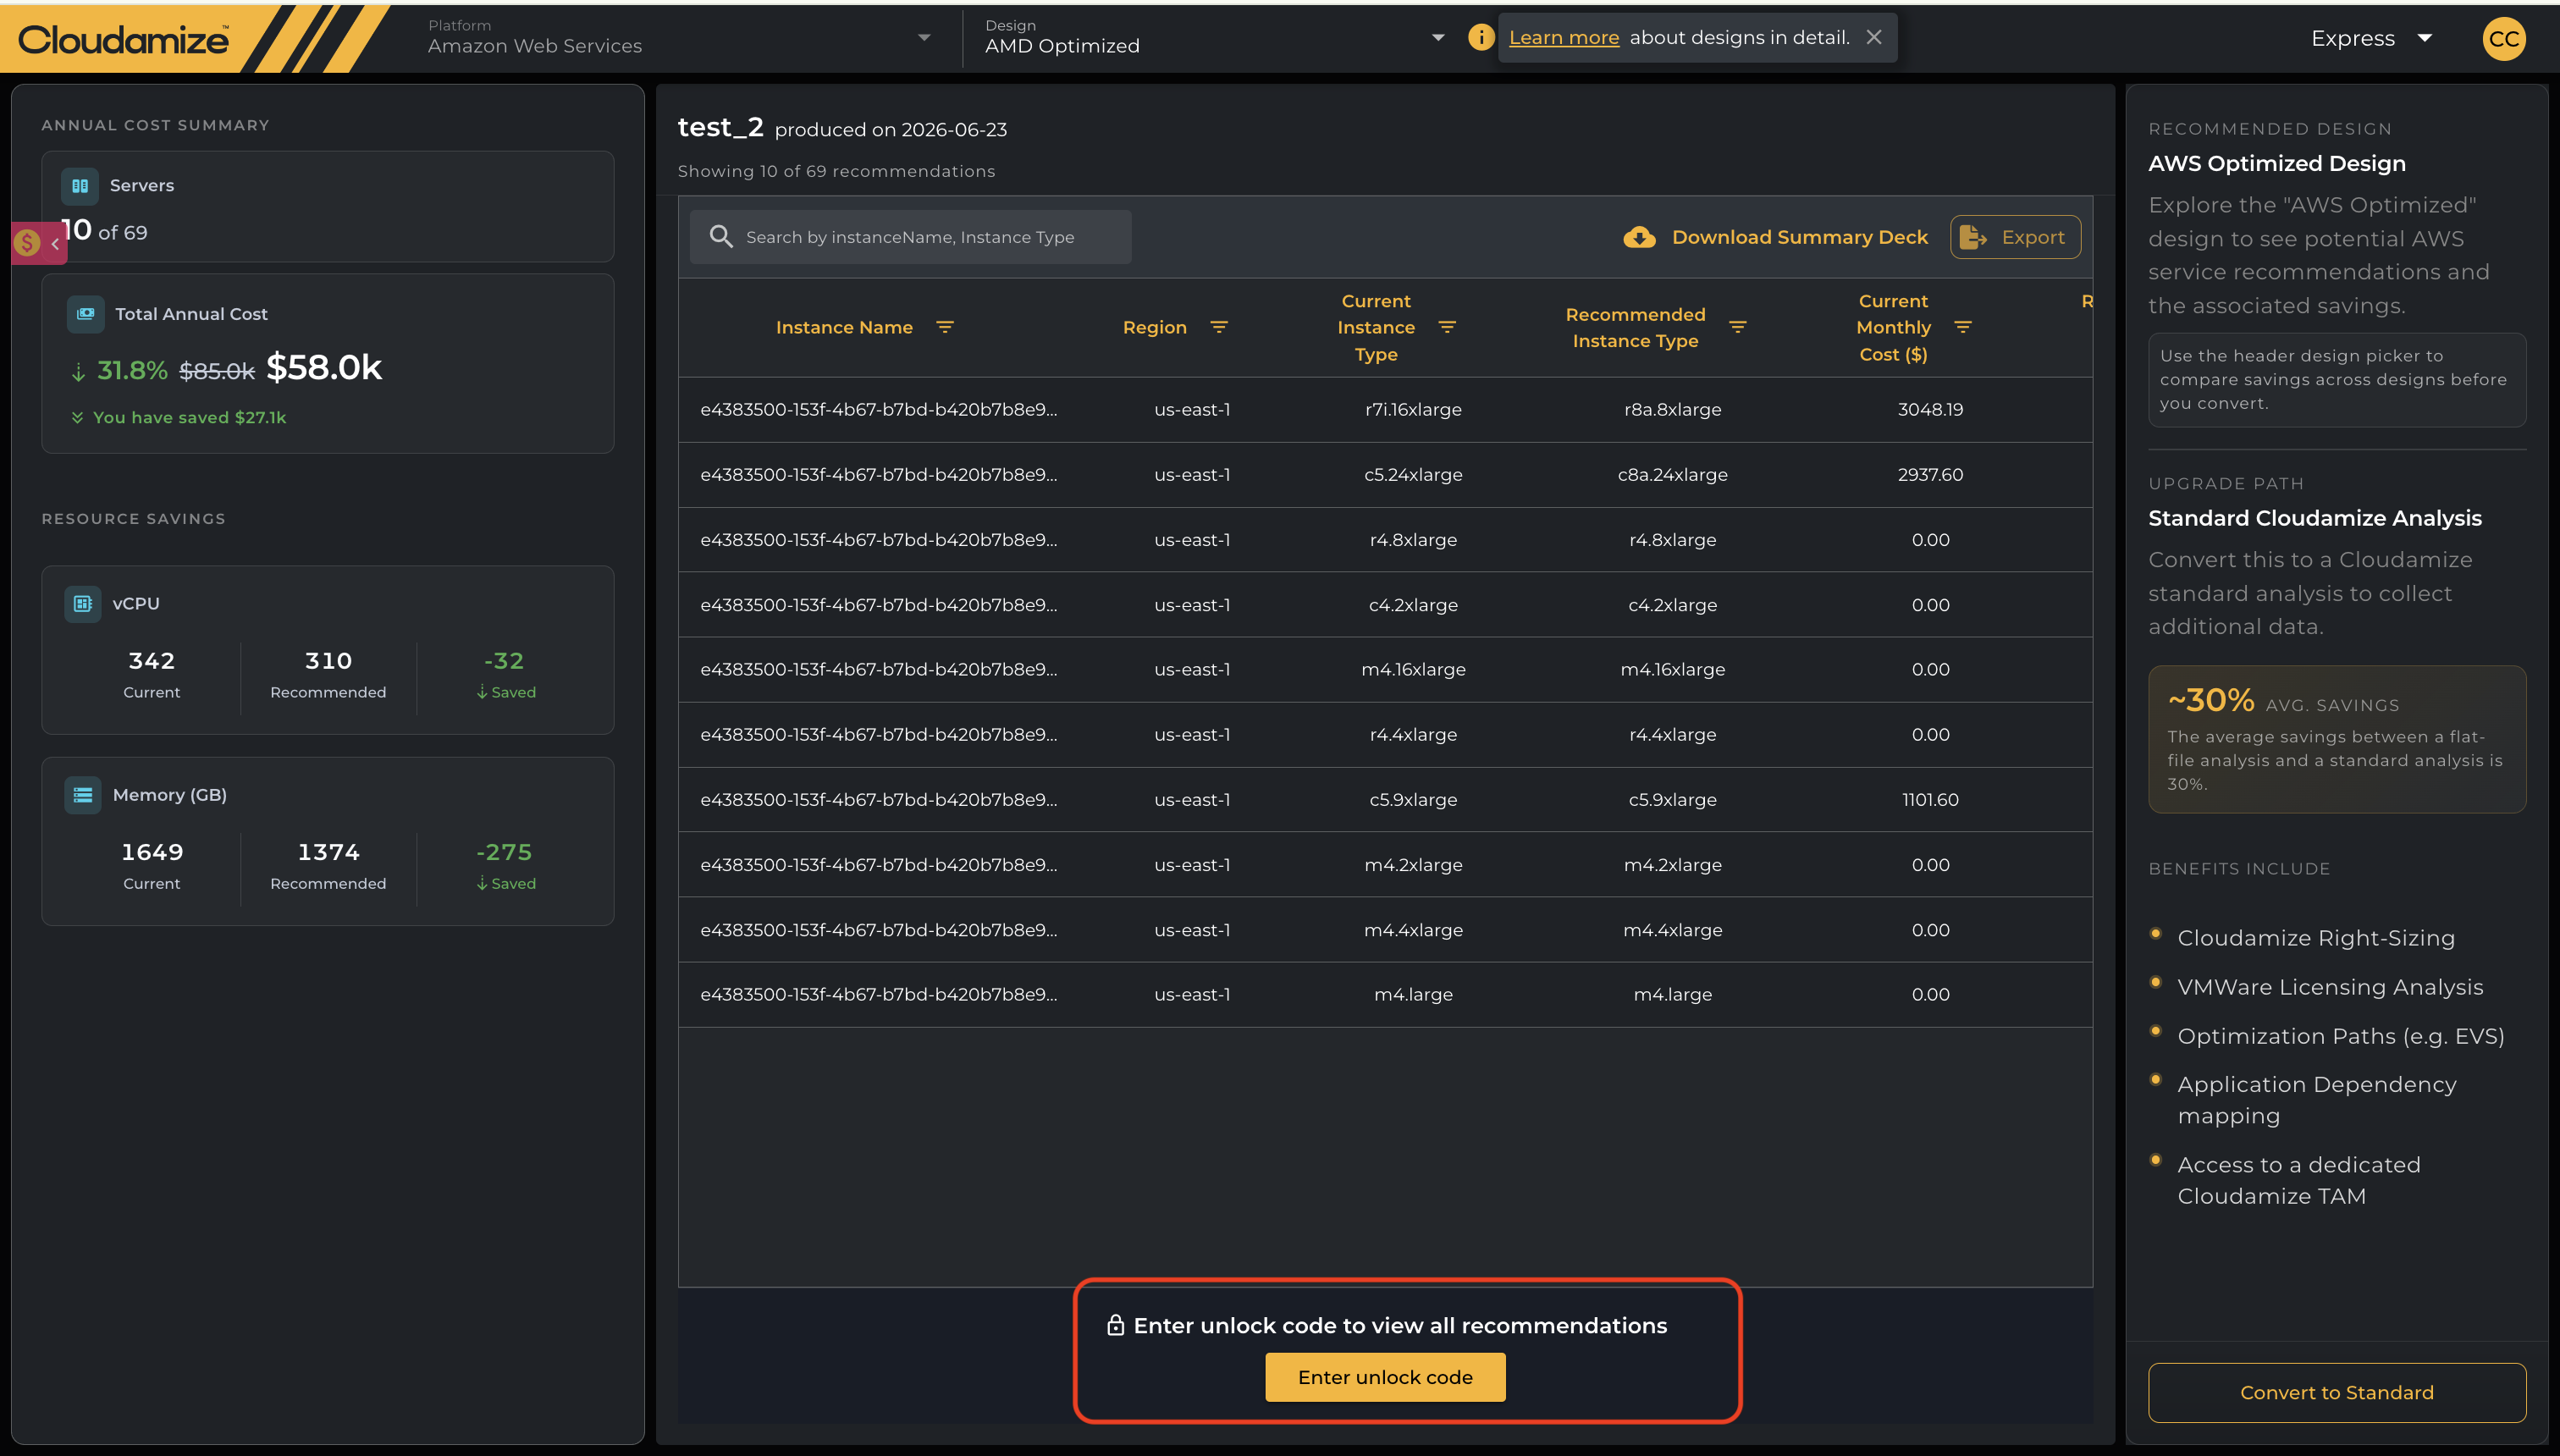Click the Enter unlock code button
2560x1456 pixels.
(x=1385, y=1377)
